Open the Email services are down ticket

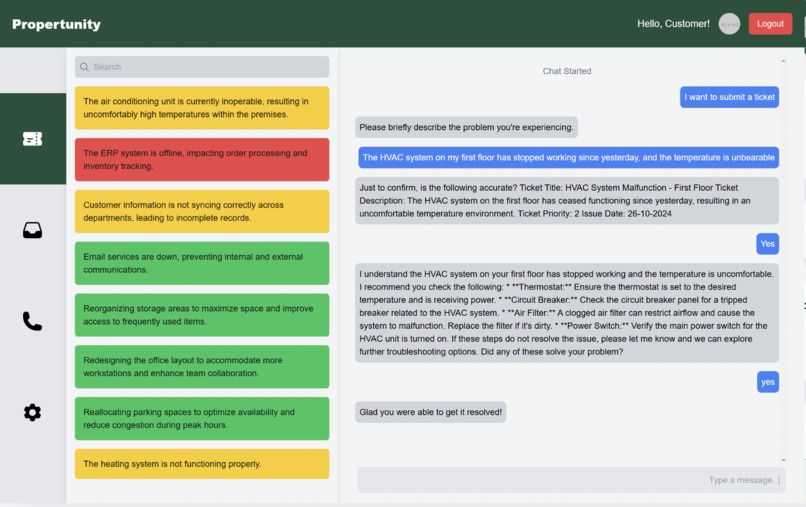[202, 263]
